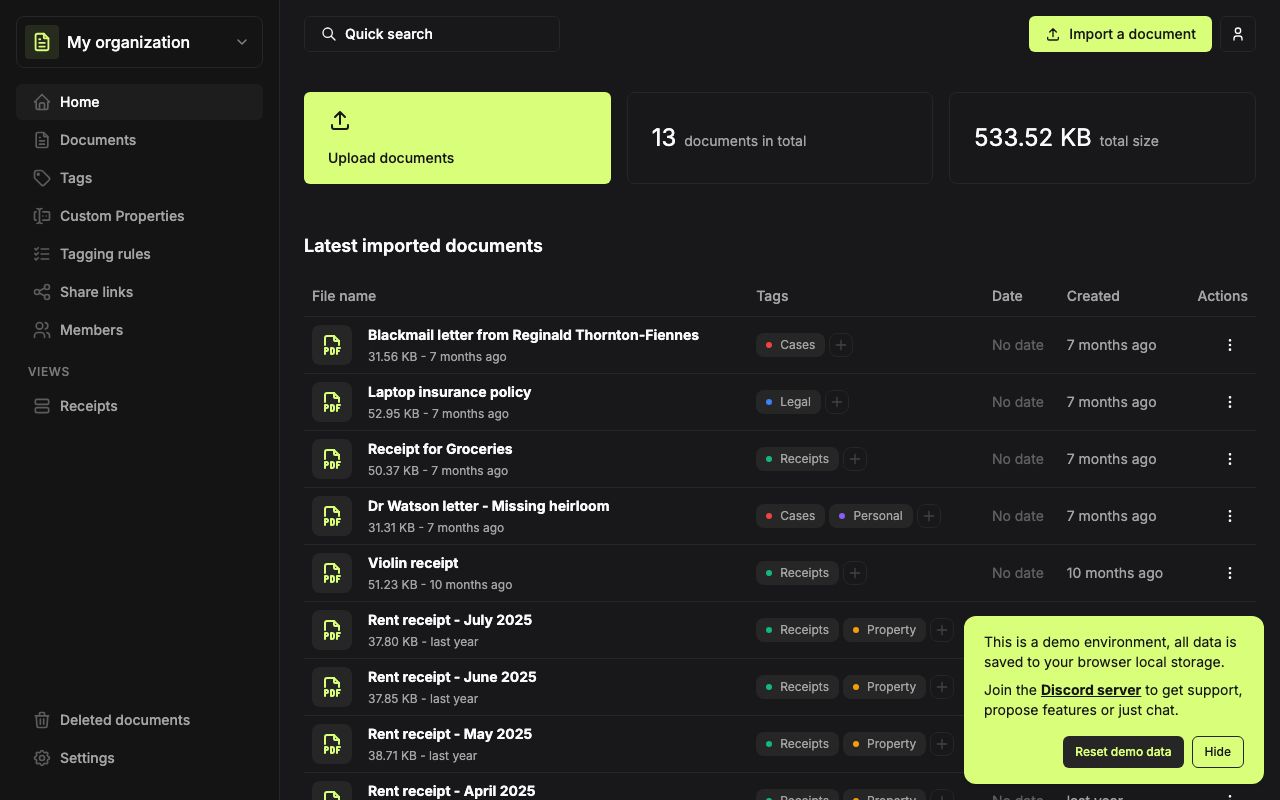1280x800 pixels.
Task: Open Tagging rules in sidebar
Action: (x=139, y=254)
